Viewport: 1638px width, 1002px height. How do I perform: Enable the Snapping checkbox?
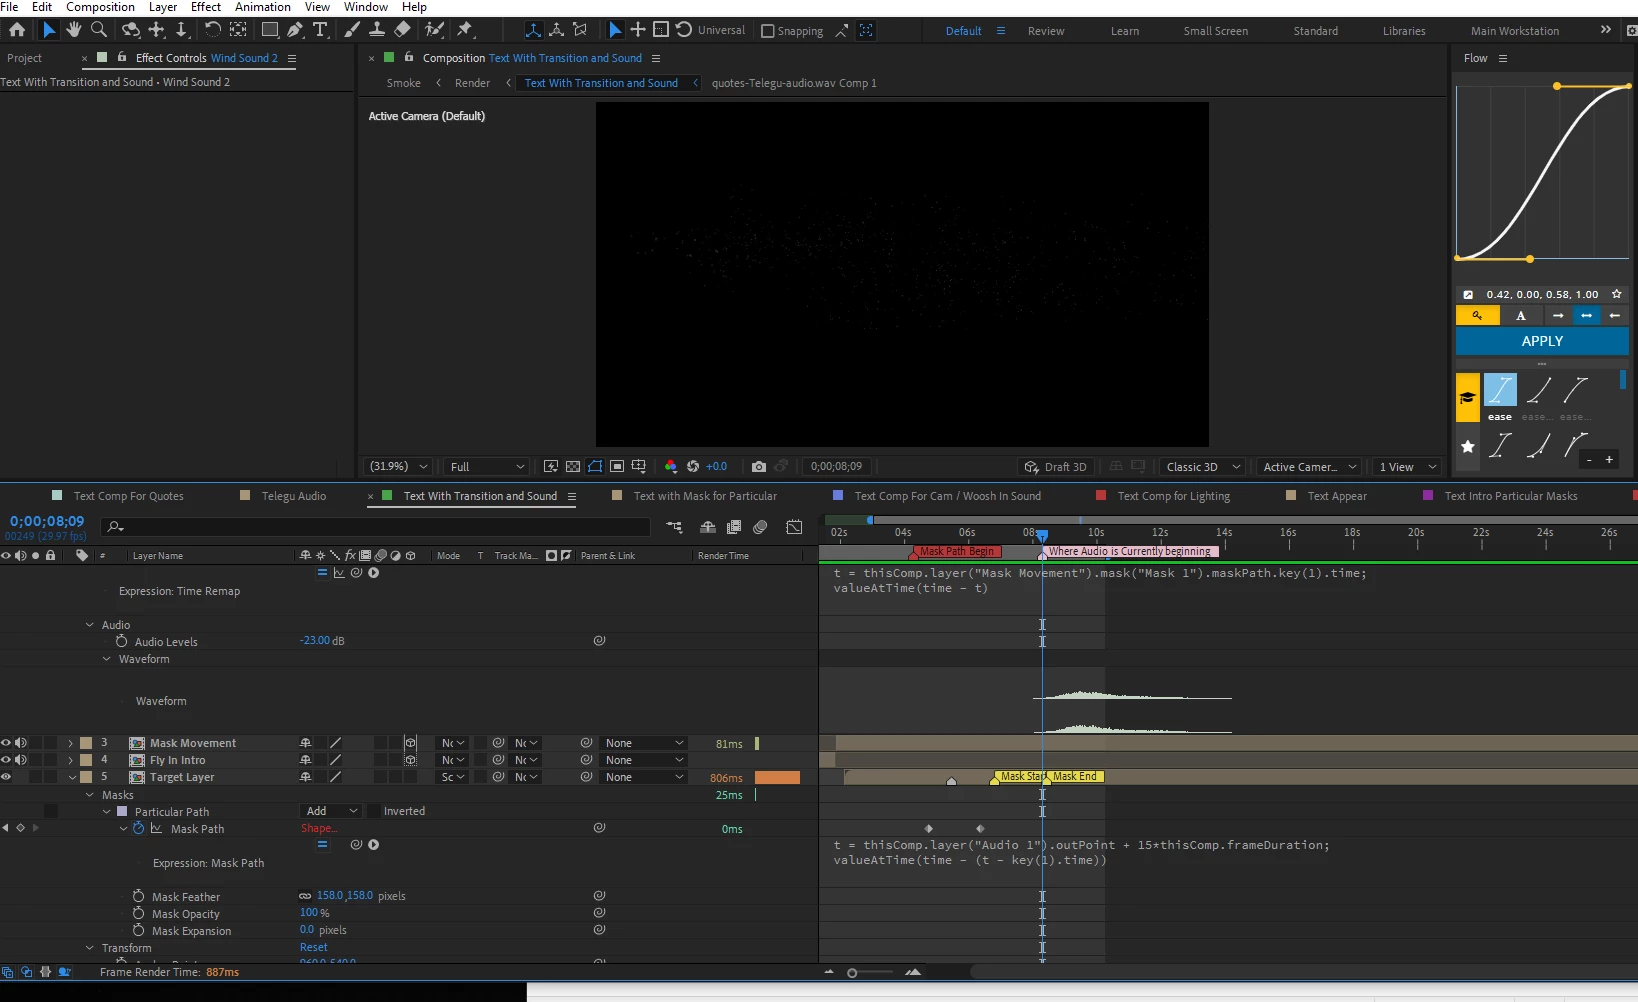[768, 31]
